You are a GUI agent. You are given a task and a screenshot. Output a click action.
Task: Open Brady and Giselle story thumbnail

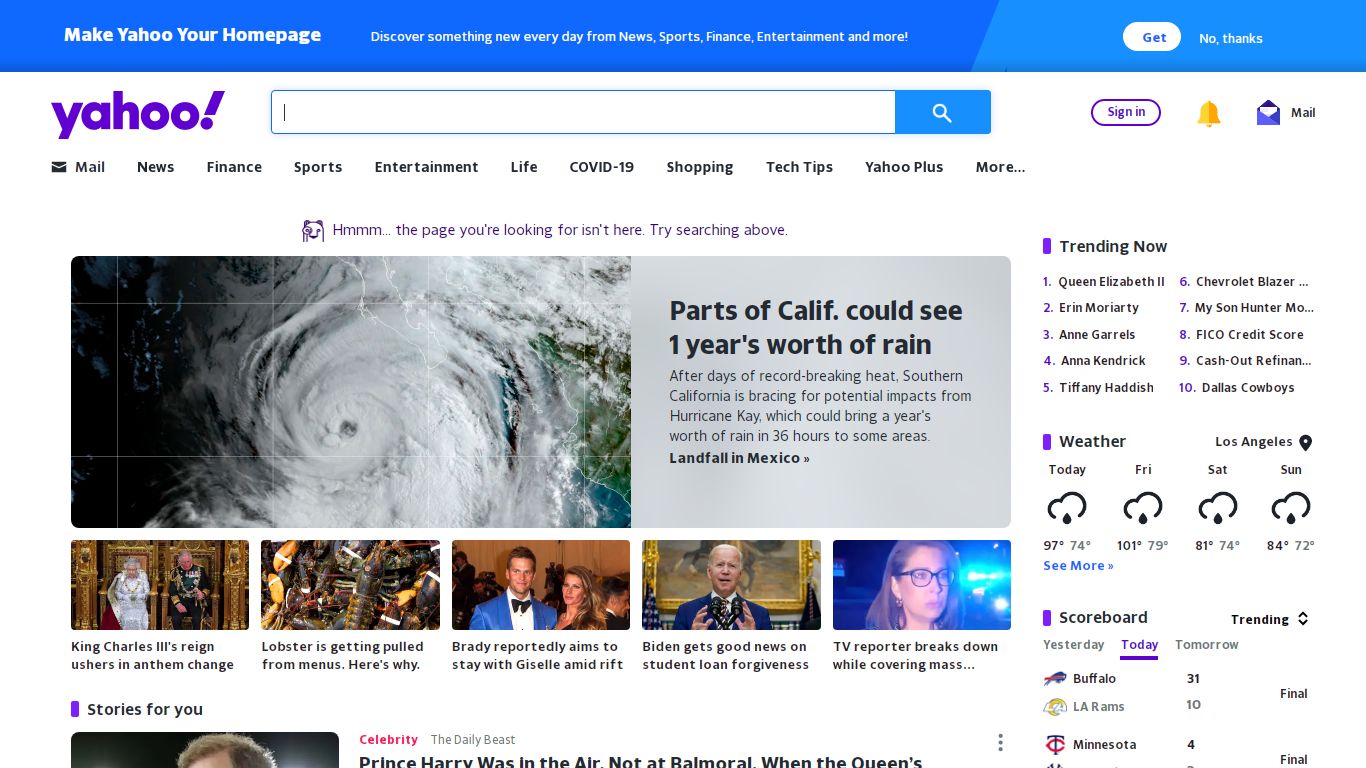point(541,585)
